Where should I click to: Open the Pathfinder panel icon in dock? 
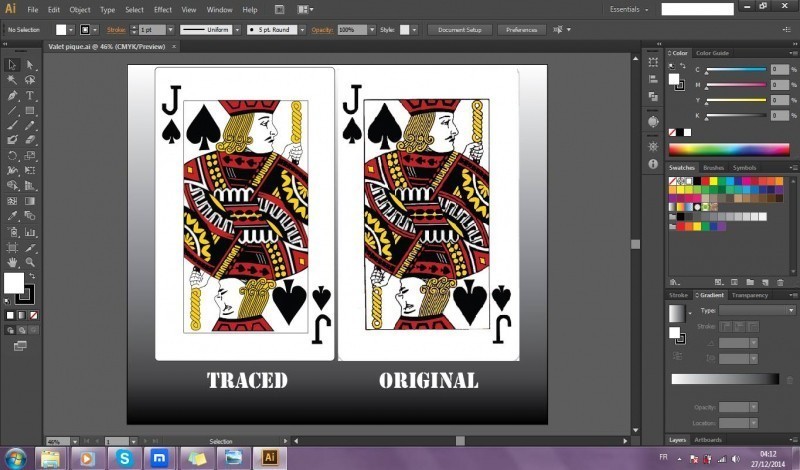653,96
